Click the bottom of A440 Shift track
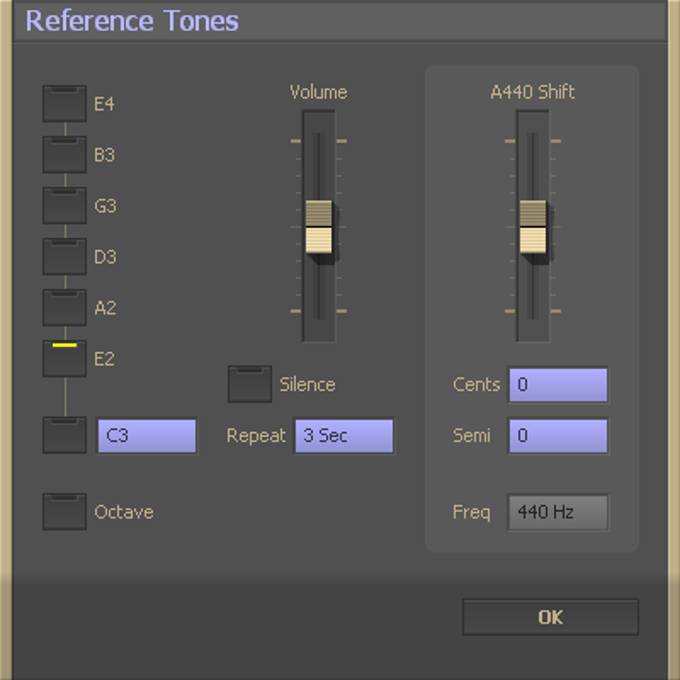This screenshot has width=680, height=680. tap(533, 325)
